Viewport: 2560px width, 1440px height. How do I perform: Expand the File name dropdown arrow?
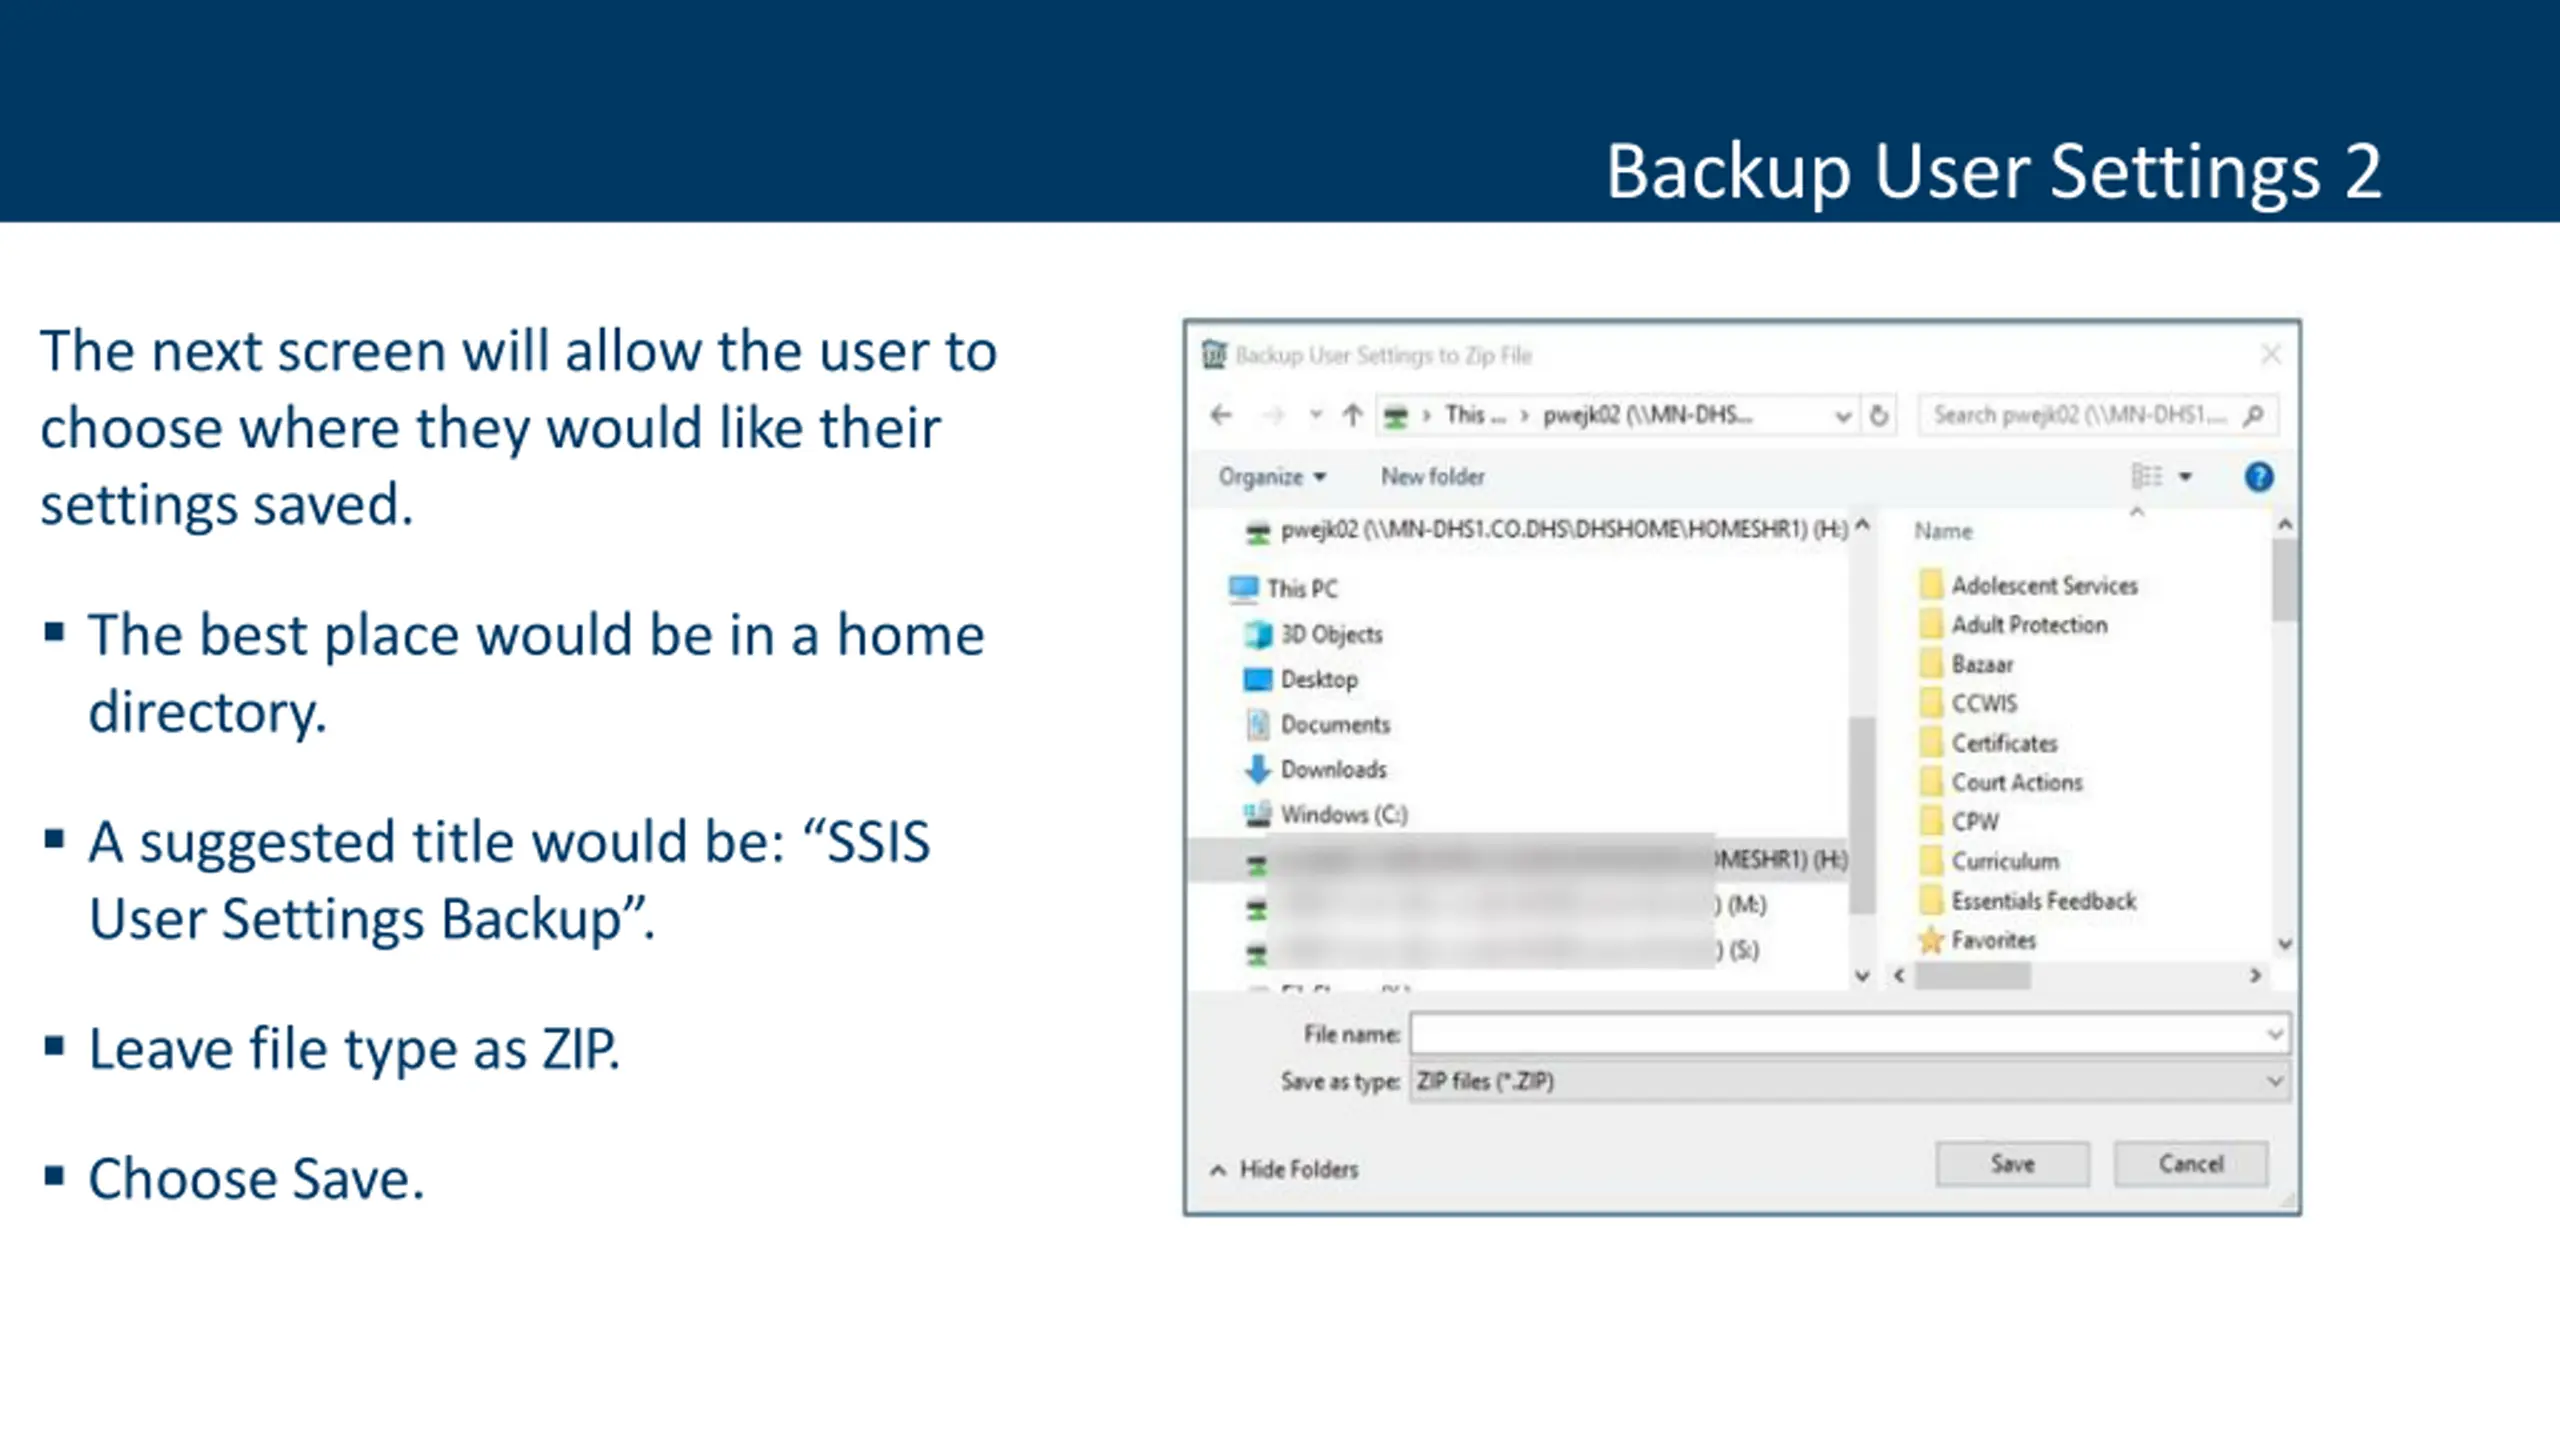2275,1034
